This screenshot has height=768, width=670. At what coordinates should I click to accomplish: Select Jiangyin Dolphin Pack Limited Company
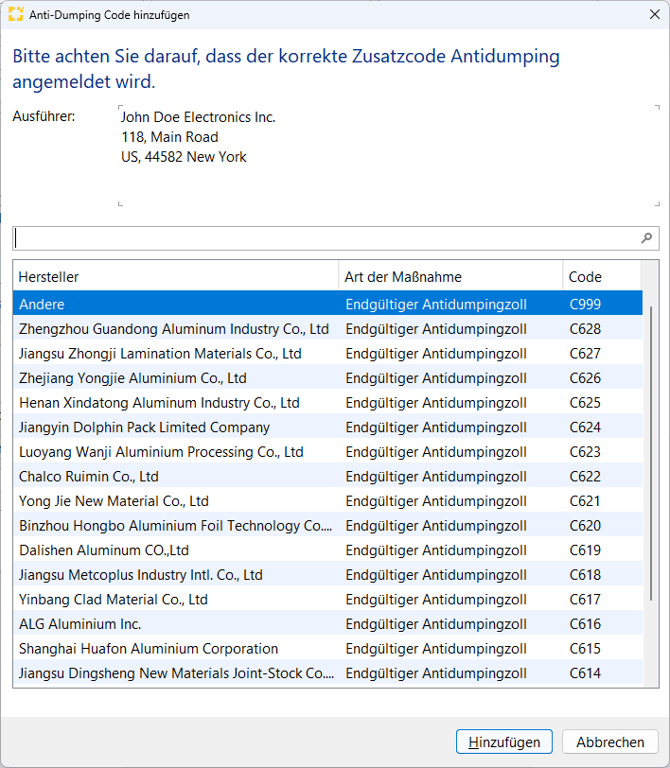click(328, 427)
